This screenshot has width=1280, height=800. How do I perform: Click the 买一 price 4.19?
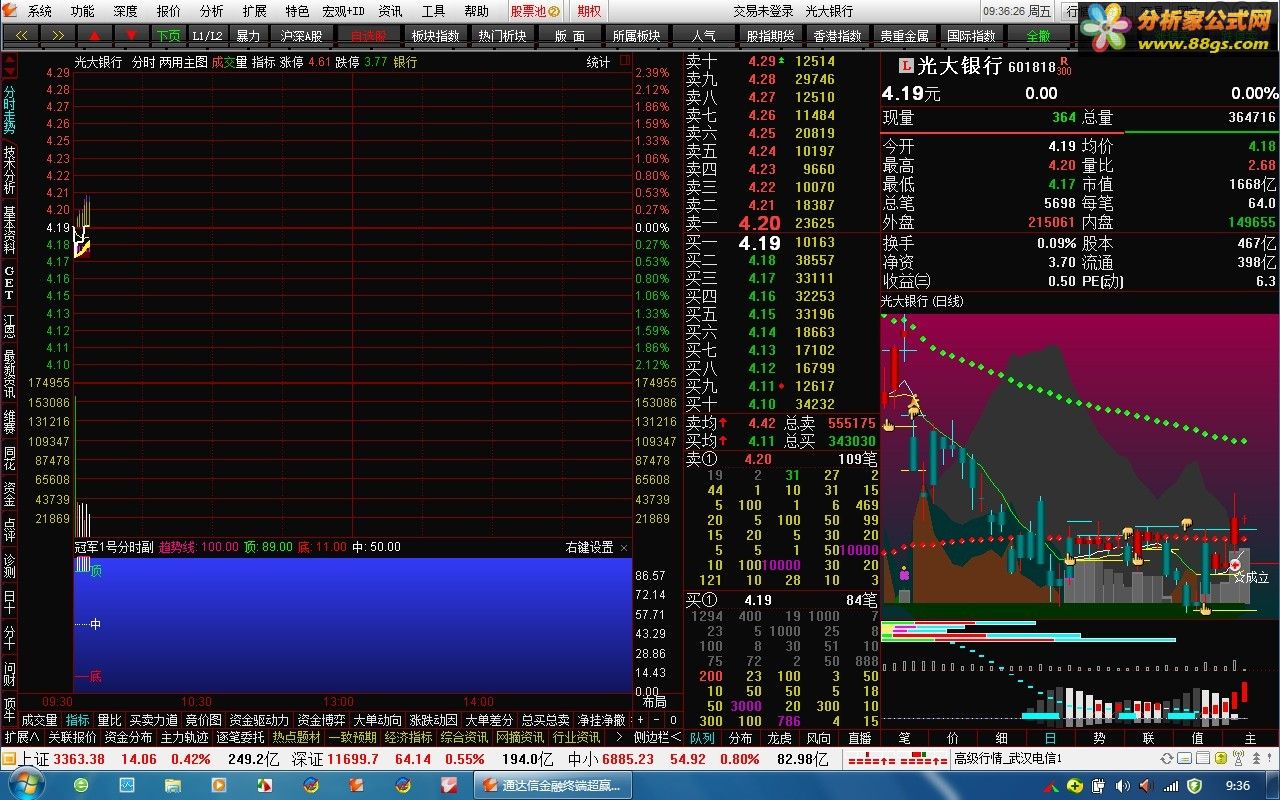759,243
